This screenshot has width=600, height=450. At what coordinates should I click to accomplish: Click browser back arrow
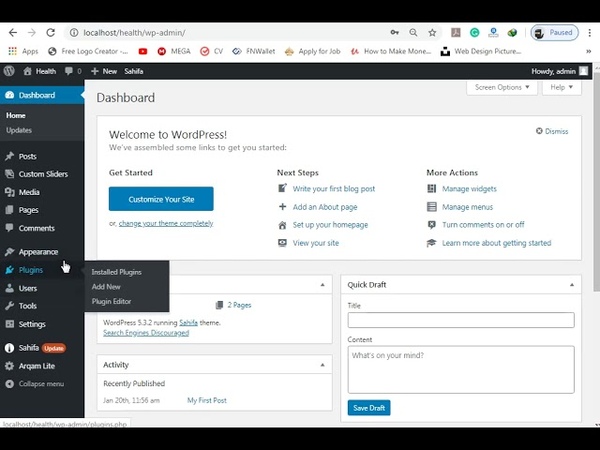13,33
